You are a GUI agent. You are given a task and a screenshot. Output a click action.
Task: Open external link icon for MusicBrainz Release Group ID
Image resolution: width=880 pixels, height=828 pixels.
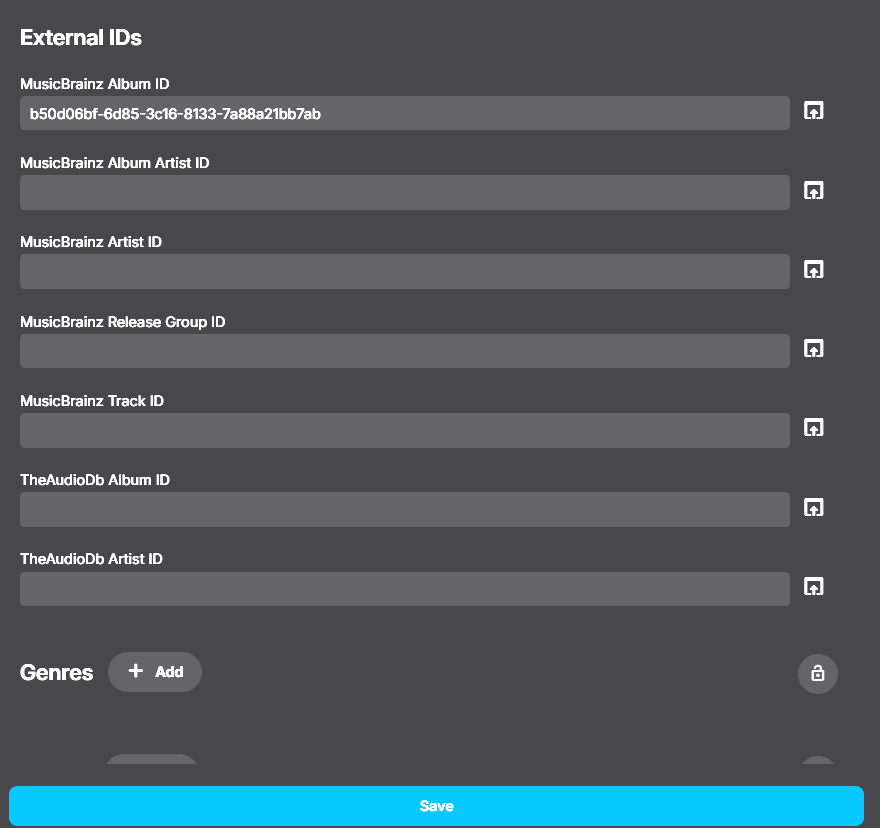(813, 349)
